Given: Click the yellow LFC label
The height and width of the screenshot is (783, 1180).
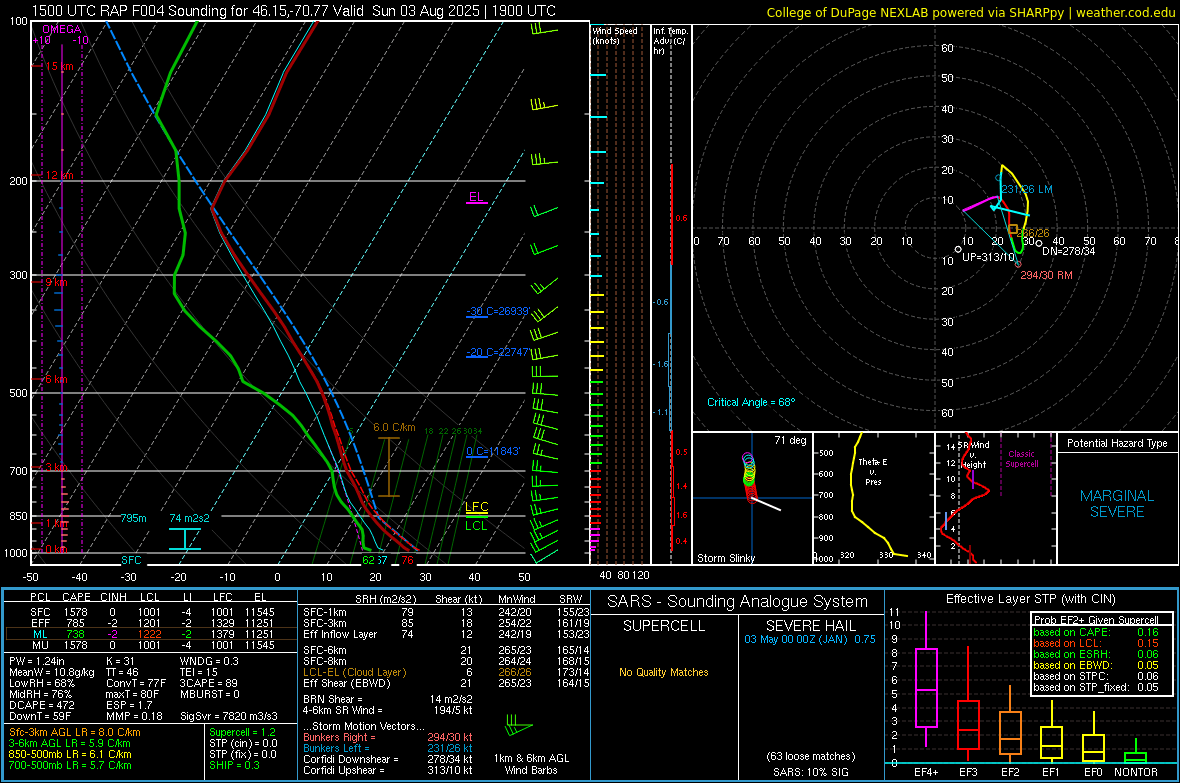Looking at the screenshot, I should tap(476, 507).
